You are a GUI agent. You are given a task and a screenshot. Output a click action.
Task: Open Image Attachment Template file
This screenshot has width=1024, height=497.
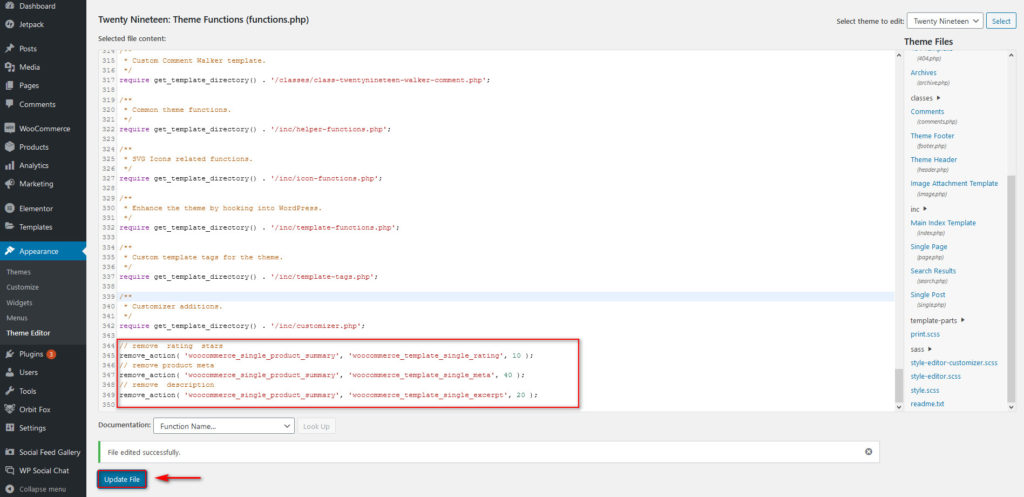(954, 184)
